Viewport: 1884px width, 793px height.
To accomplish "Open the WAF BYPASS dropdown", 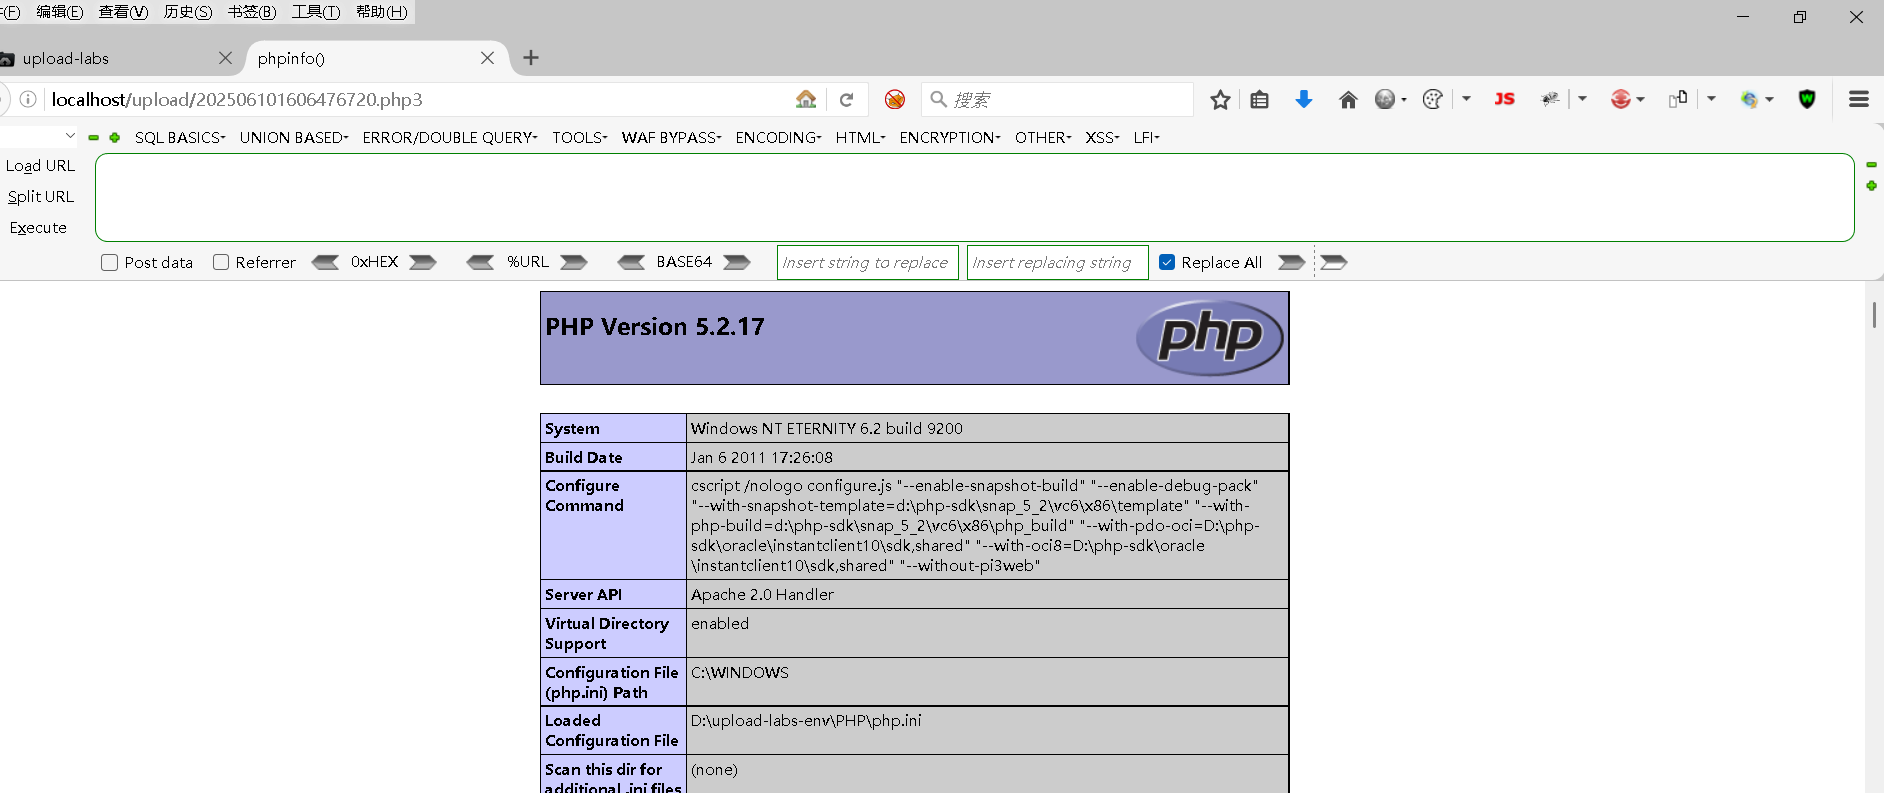I will coord(671,138).
